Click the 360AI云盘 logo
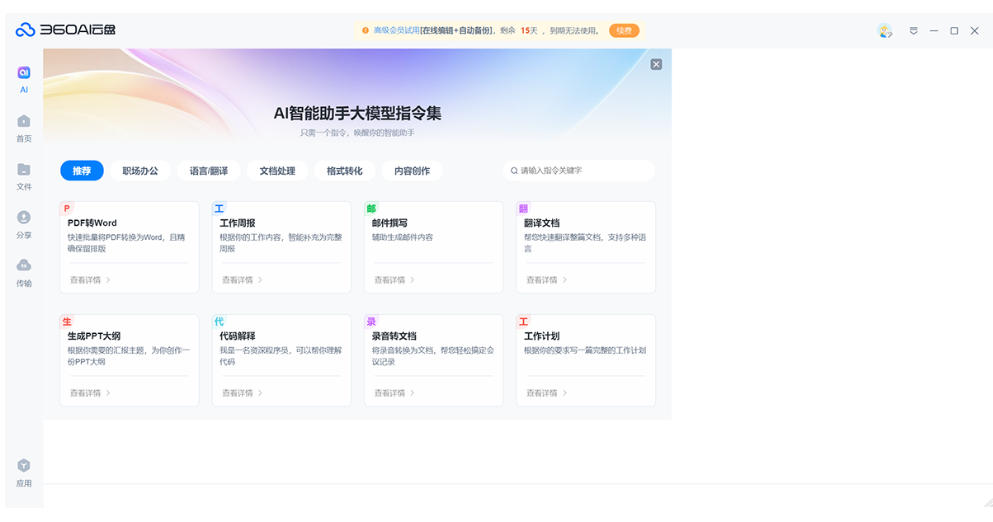Screen dimensions: 993x522 pyautogui.click(x=66, y=30)
